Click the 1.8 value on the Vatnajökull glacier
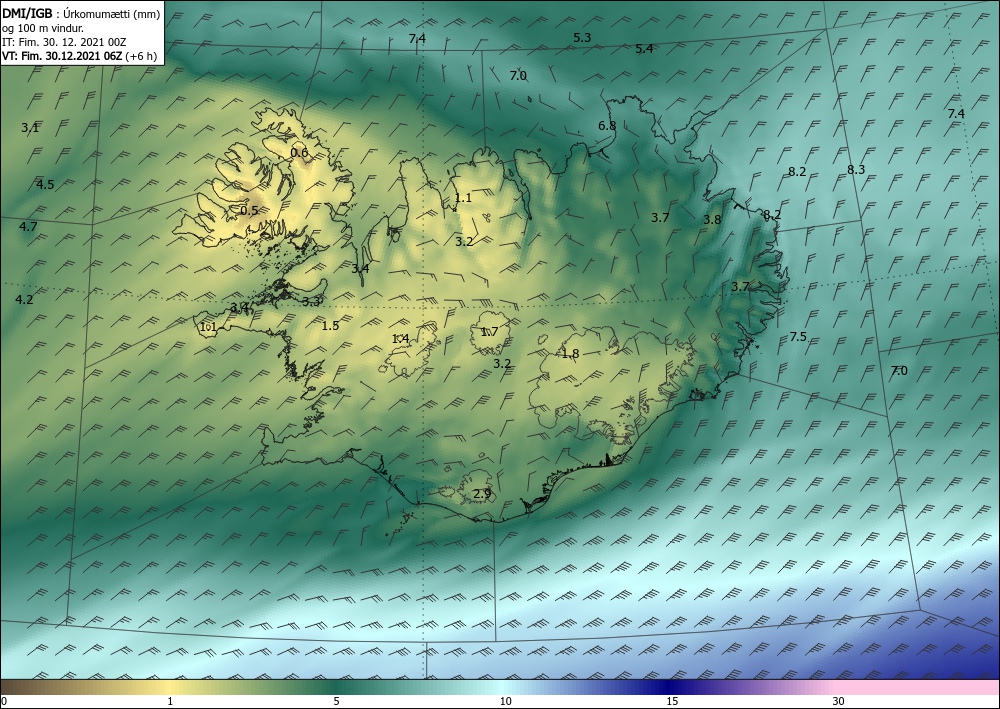1000x709 pixels. point(570,354)
